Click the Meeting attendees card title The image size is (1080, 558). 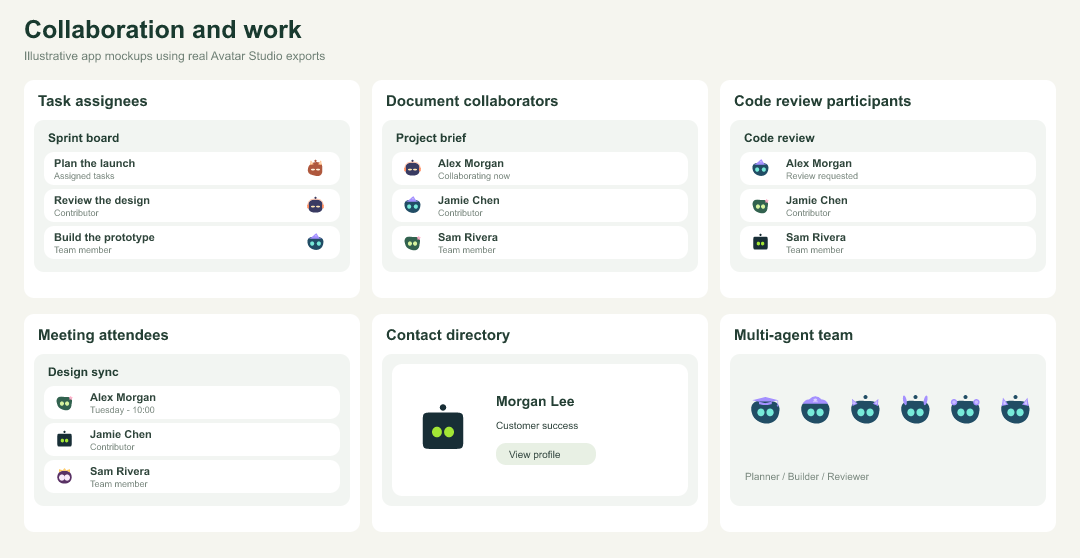pyautogui.click(x=103, y=335)
